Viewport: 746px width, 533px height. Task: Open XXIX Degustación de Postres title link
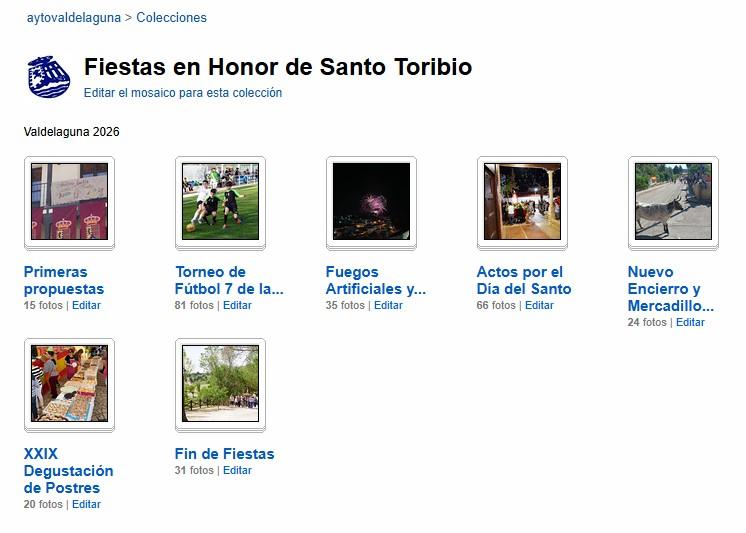69,471
